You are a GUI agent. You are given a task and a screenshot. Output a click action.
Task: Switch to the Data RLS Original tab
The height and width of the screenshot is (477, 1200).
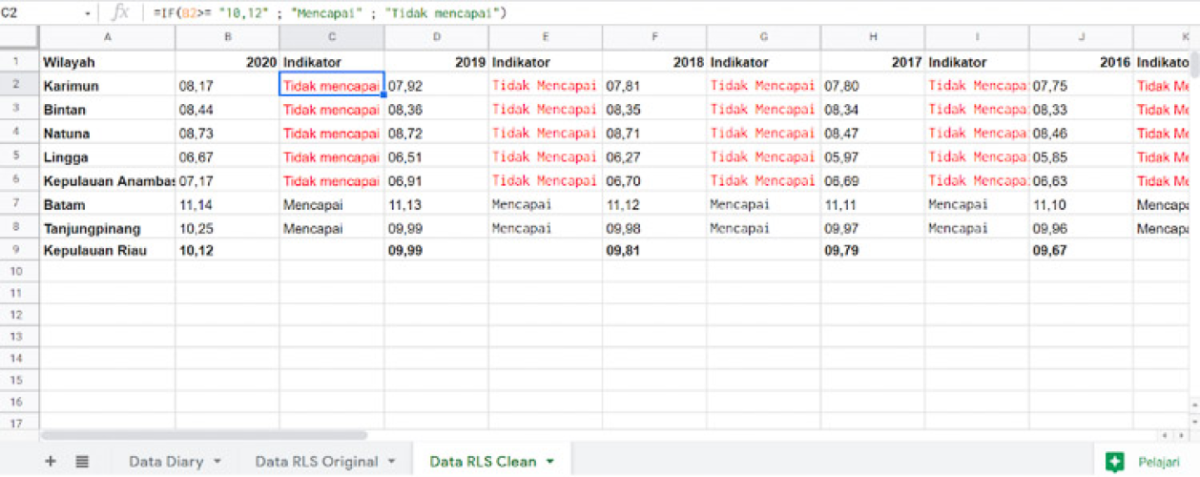tap(316, 461)
